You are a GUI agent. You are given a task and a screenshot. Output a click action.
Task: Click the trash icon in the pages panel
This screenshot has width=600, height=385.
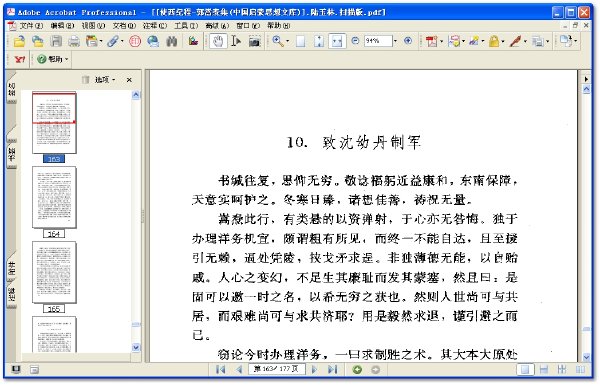(x=85, y=80)
